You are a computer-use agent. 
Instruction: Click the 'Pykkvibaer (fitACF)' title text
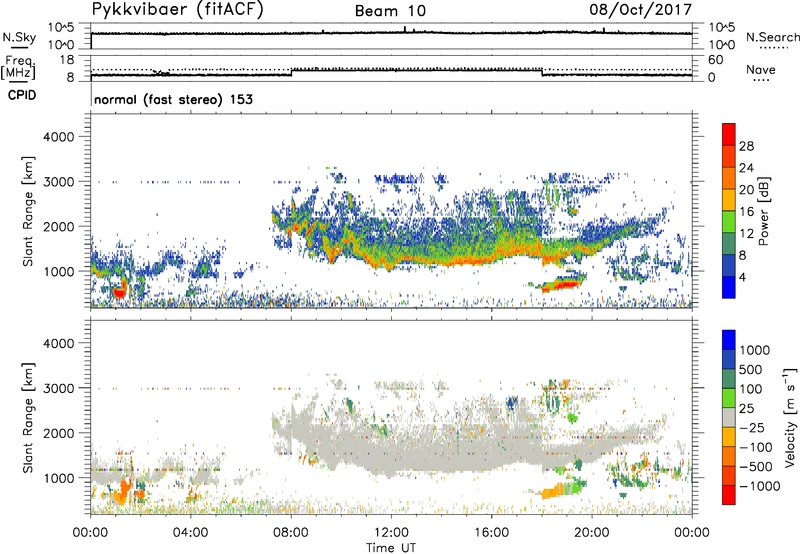(177, 10)
